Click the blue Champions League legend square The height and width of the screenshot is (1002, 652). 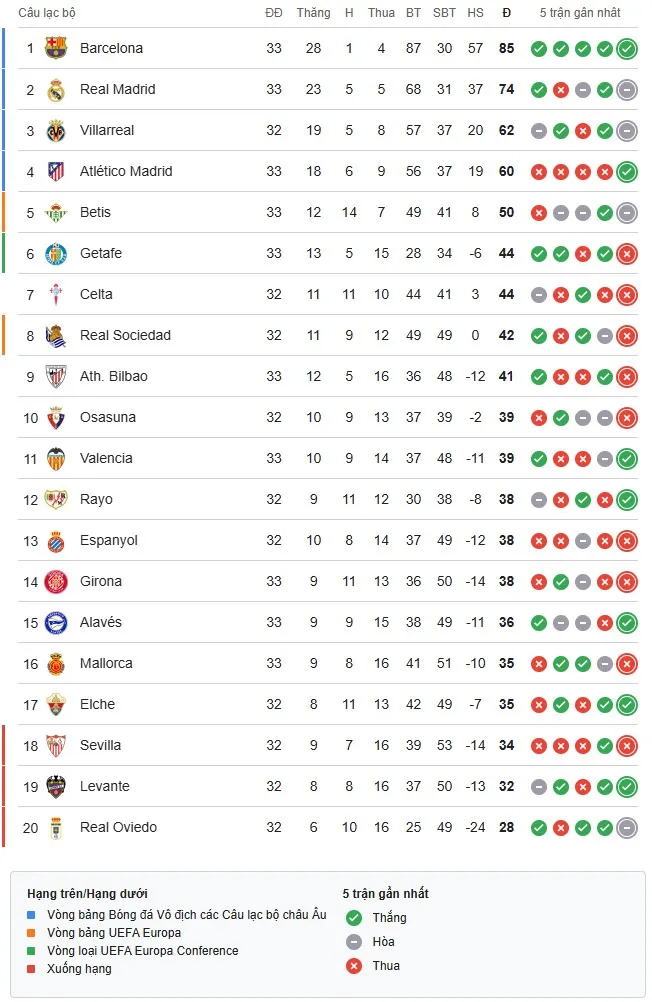(x=29, y=917)
